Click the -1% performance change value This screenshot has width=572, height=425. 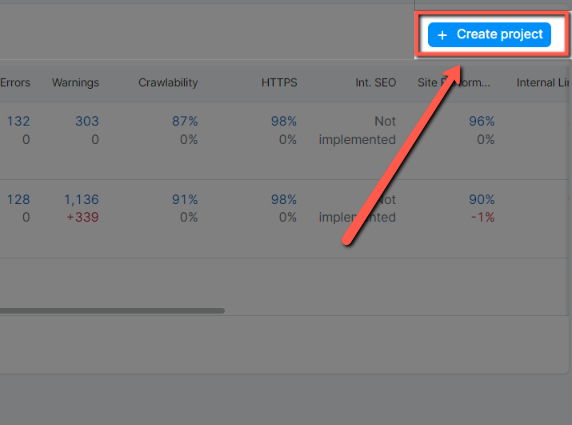point(483,217)
